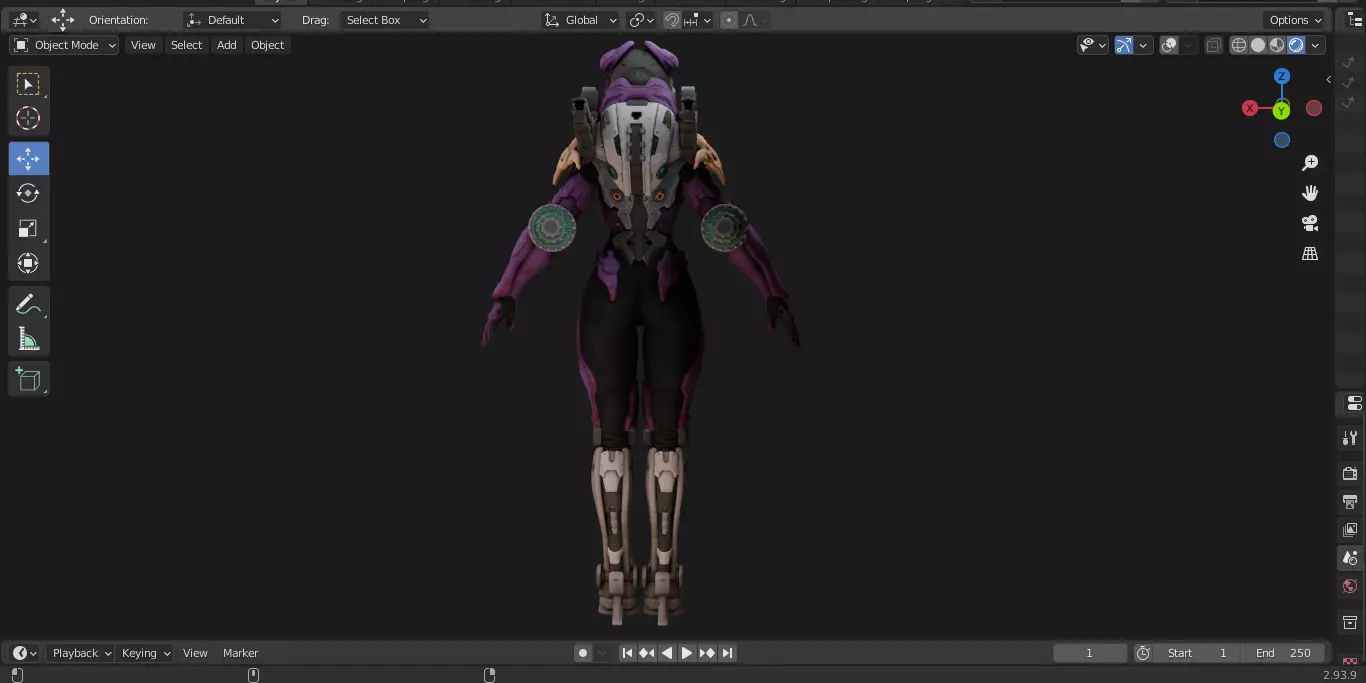The width and height of the screenshot is (1366, 683).
Task: Open the timeline Marker menu
Action: pyautogui.click(x=240, y=653)
